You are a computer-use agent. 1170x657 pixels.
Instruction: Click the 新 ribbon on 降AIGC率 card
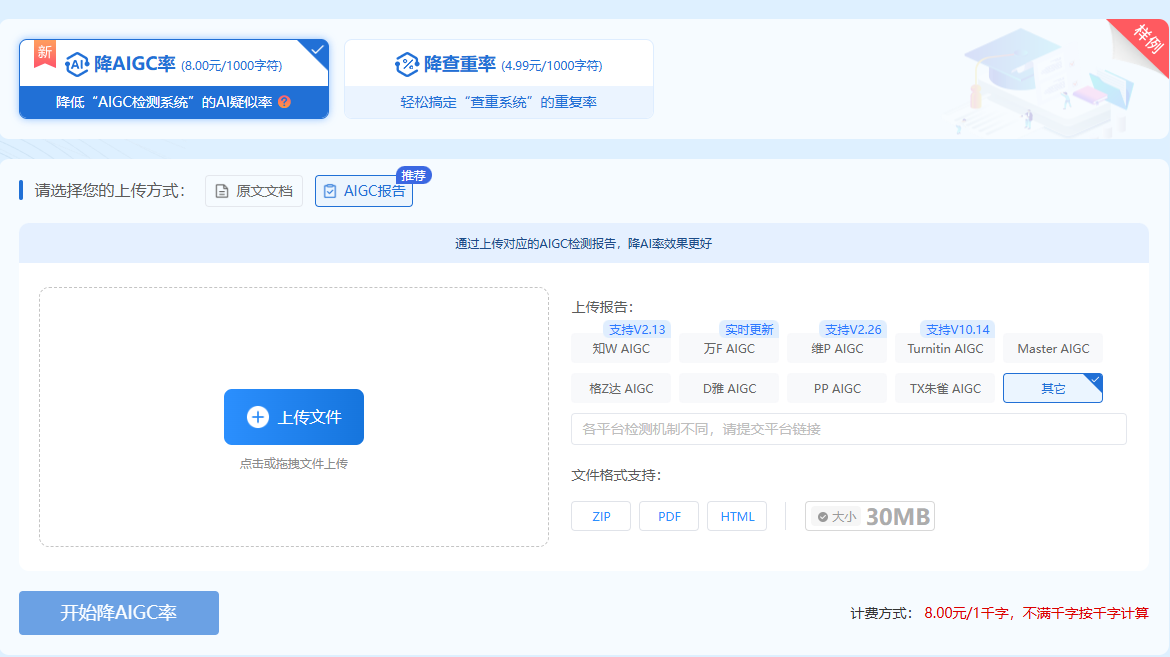[45, 53]
